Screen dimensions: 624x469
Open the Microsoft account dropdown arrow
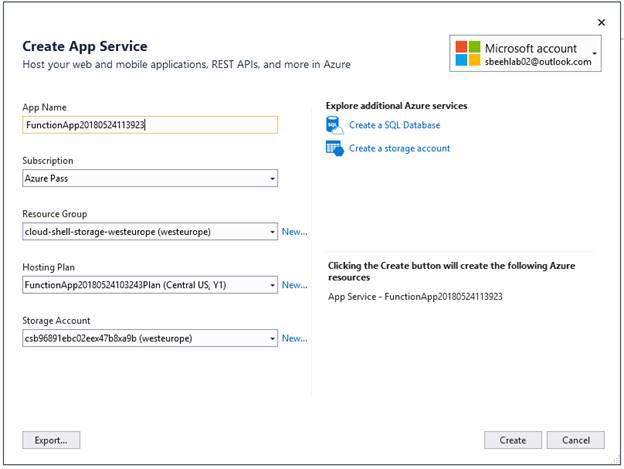pos(595,52)
